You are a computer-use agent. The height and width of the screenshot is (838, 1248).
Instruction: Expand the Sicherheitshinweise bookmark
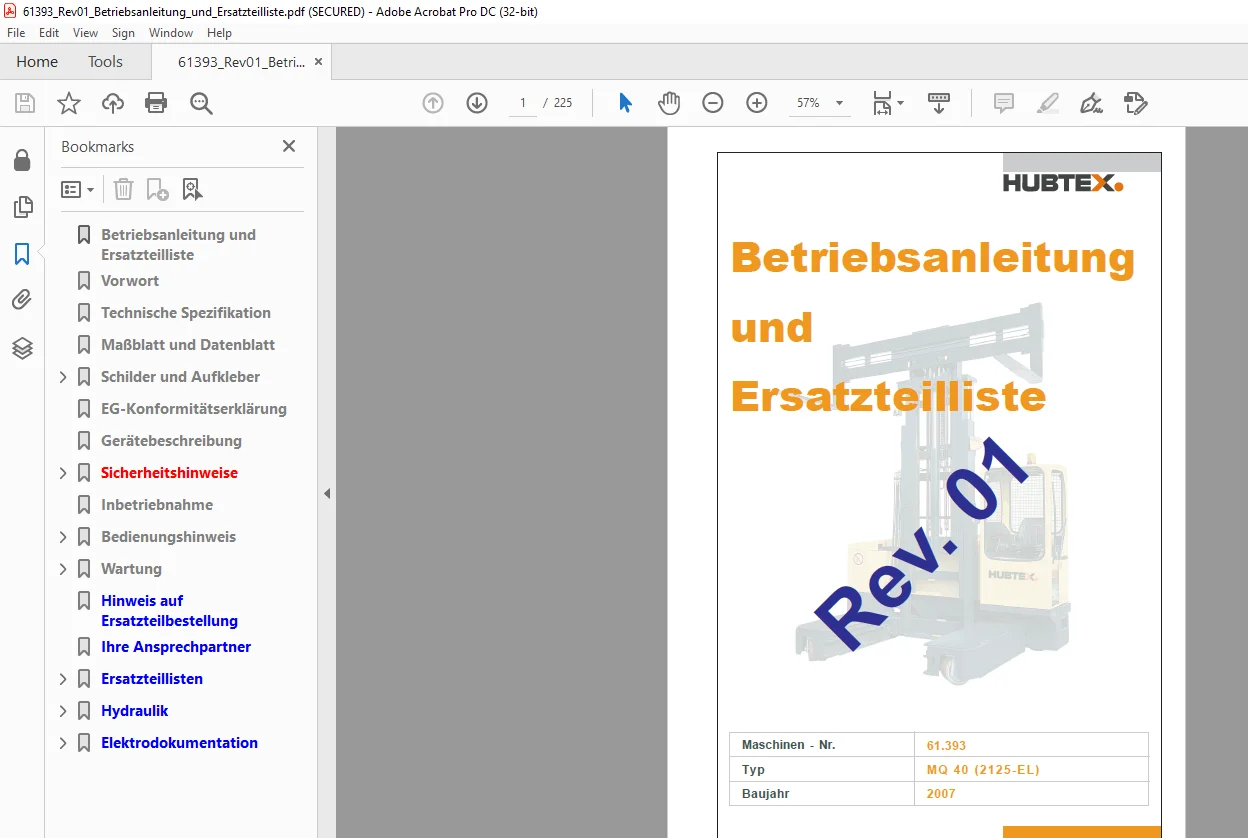(x=63, y=473)
